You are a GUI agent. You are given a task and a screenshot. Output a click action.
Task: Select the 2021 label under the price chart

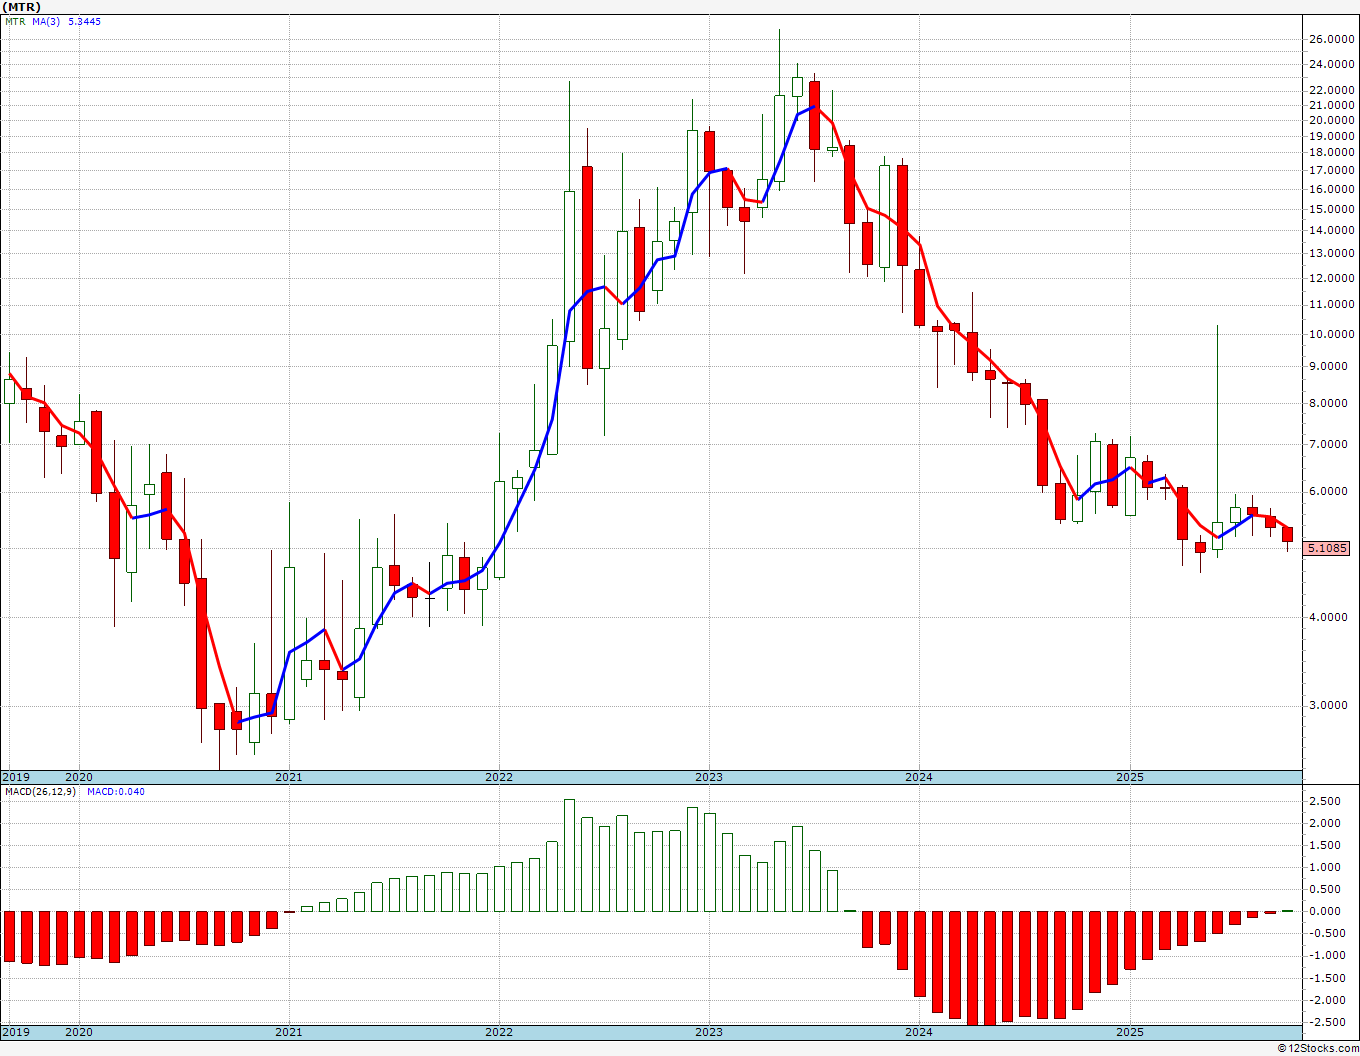289,777
